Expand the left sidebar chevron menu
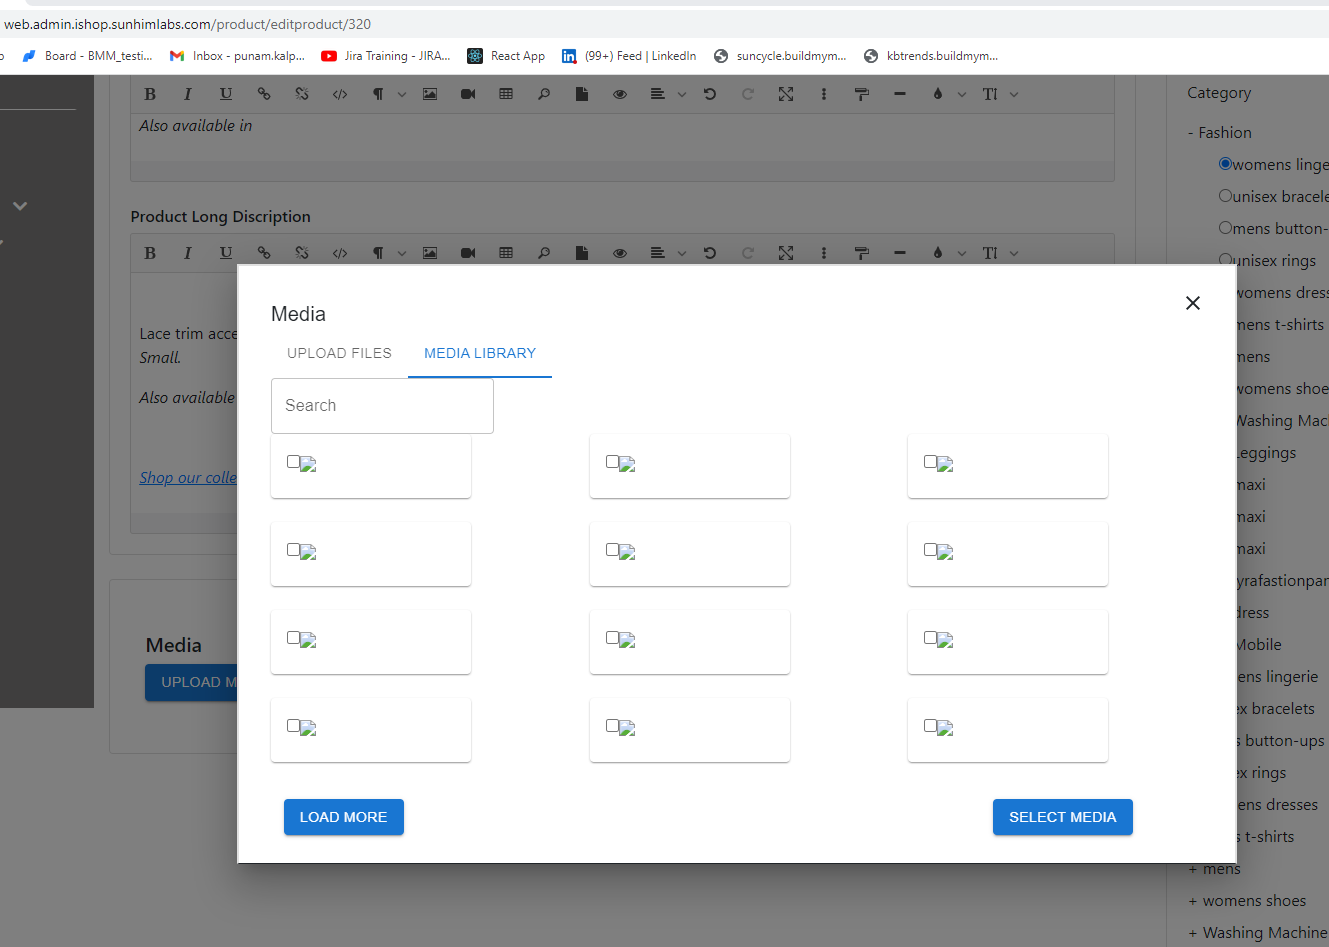This screenshot has height=947, width=1329. pyautogui.click(x=20, y=206)
